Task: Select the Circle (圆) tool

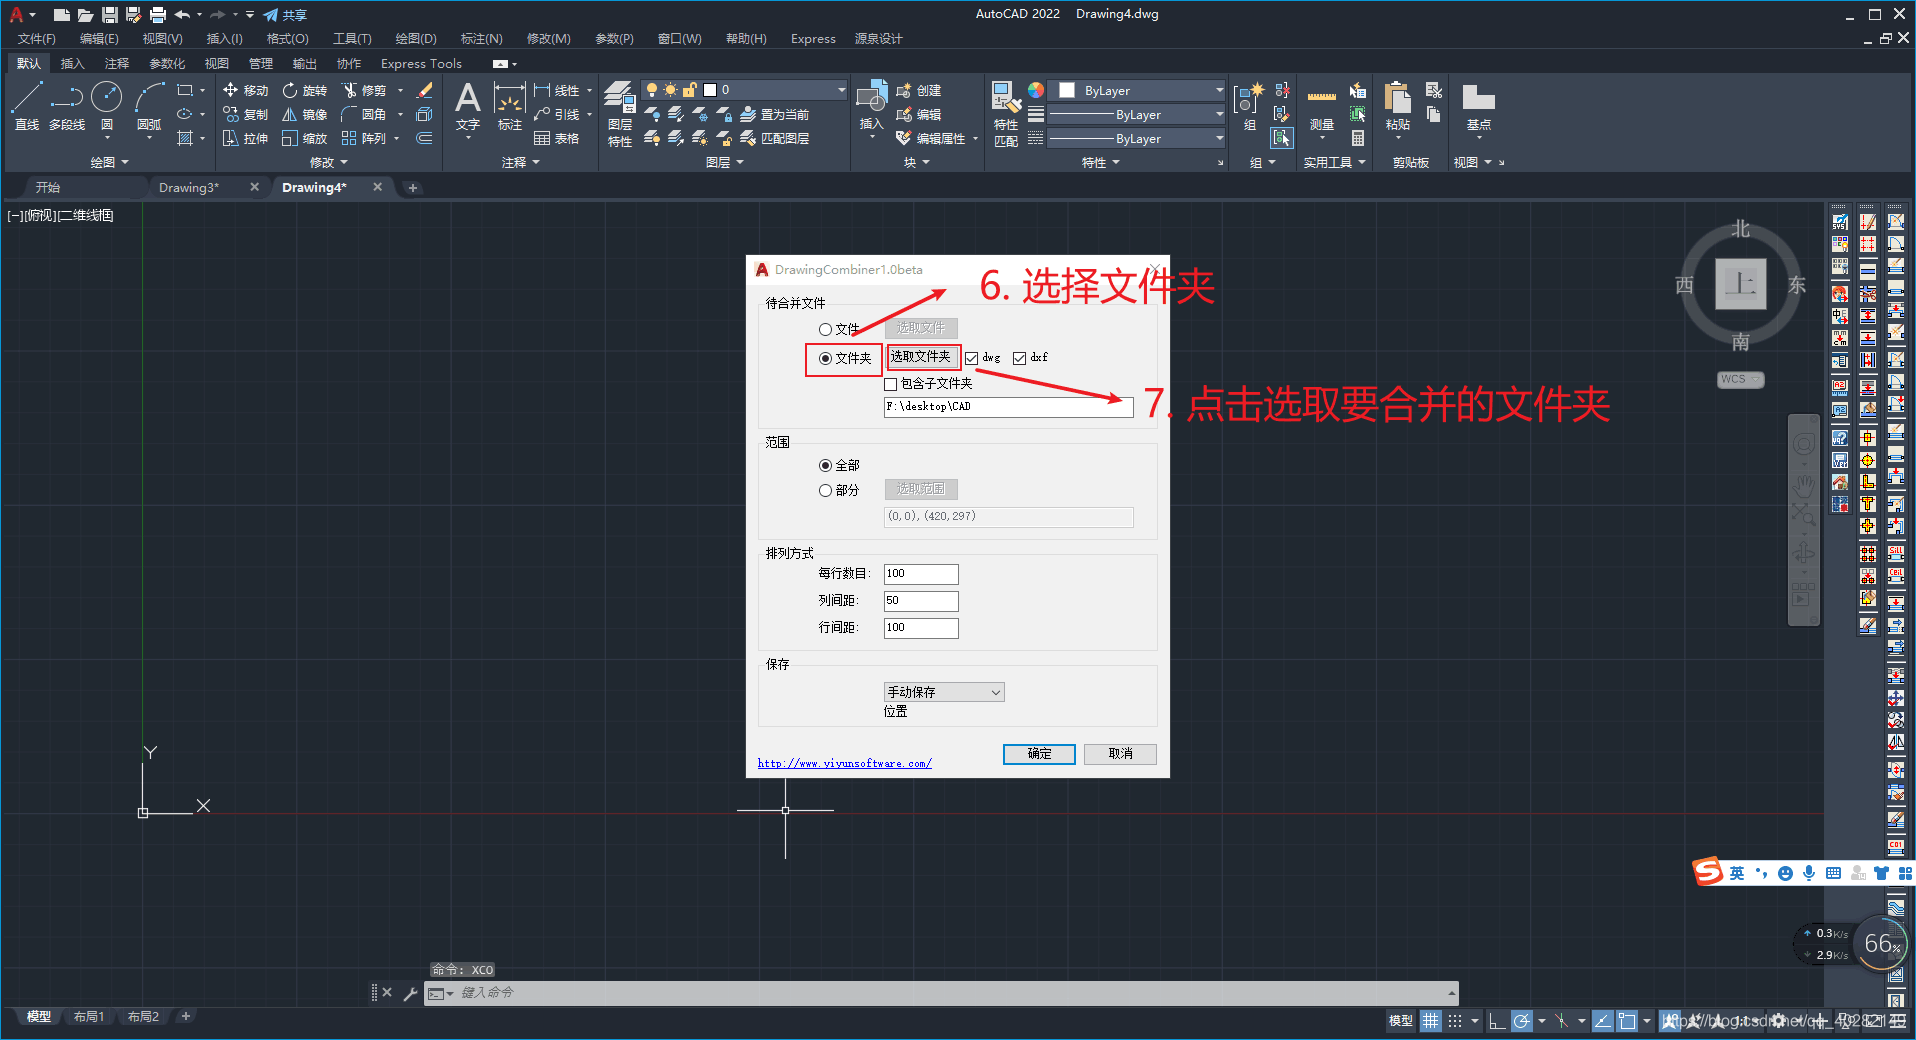Action: [x=107, y=106]
